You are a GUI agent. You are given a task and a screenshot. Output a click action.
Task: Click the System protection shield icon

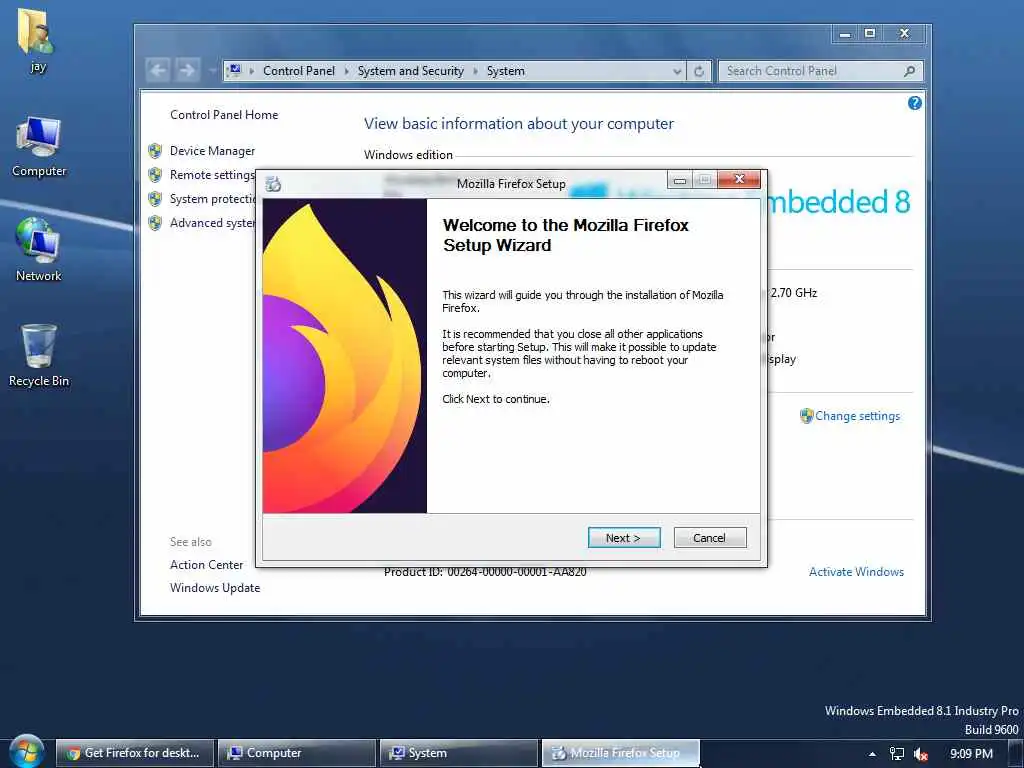point(155,199)
